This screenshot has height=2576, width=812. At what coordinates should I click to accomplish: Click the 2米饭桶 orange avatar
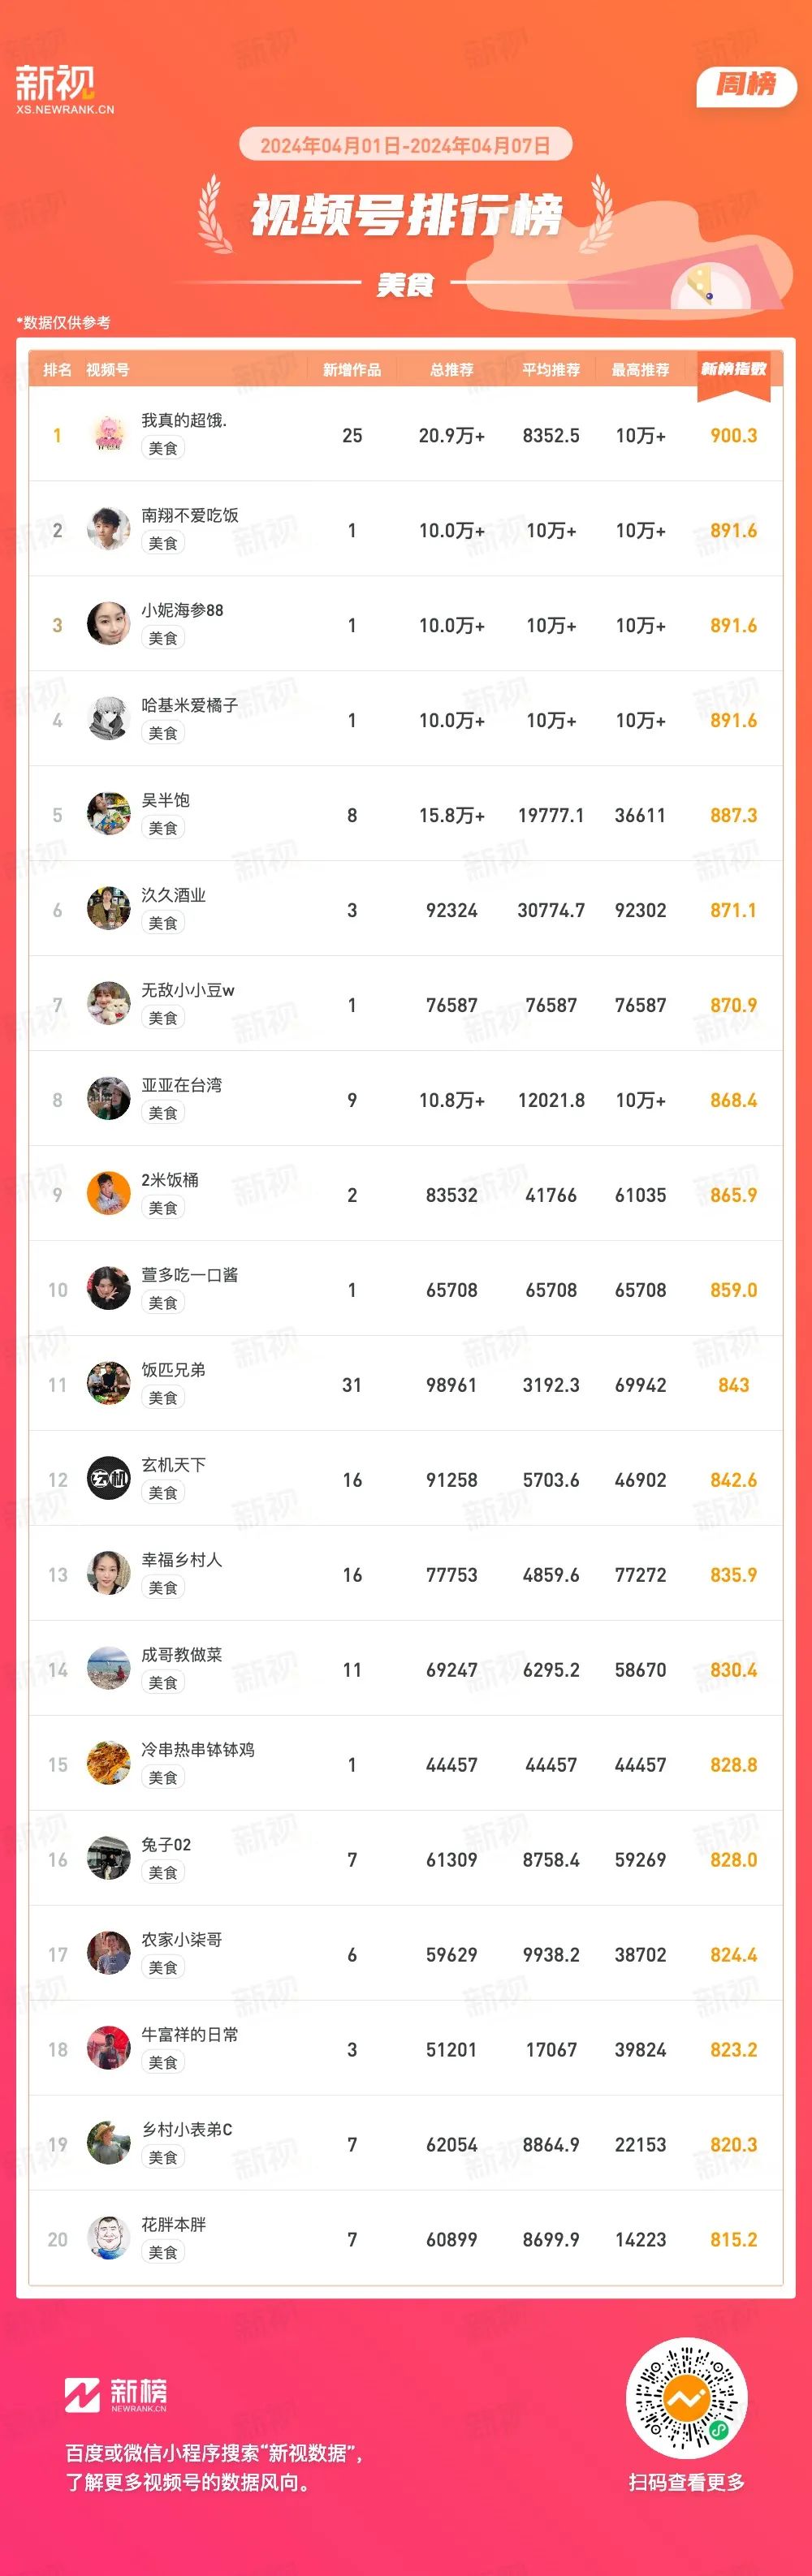[x=108, y=1194]
